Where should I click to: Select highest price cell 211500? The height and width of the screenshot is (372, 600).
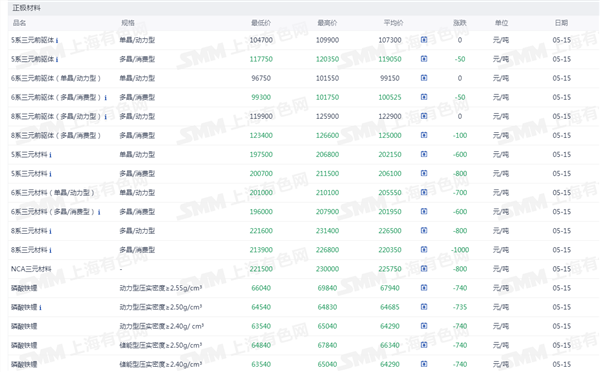[327, 174]
